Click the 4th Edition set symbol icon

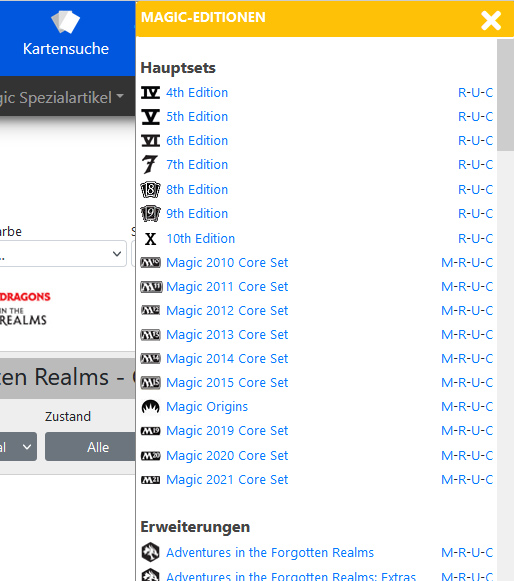(150, 93)
